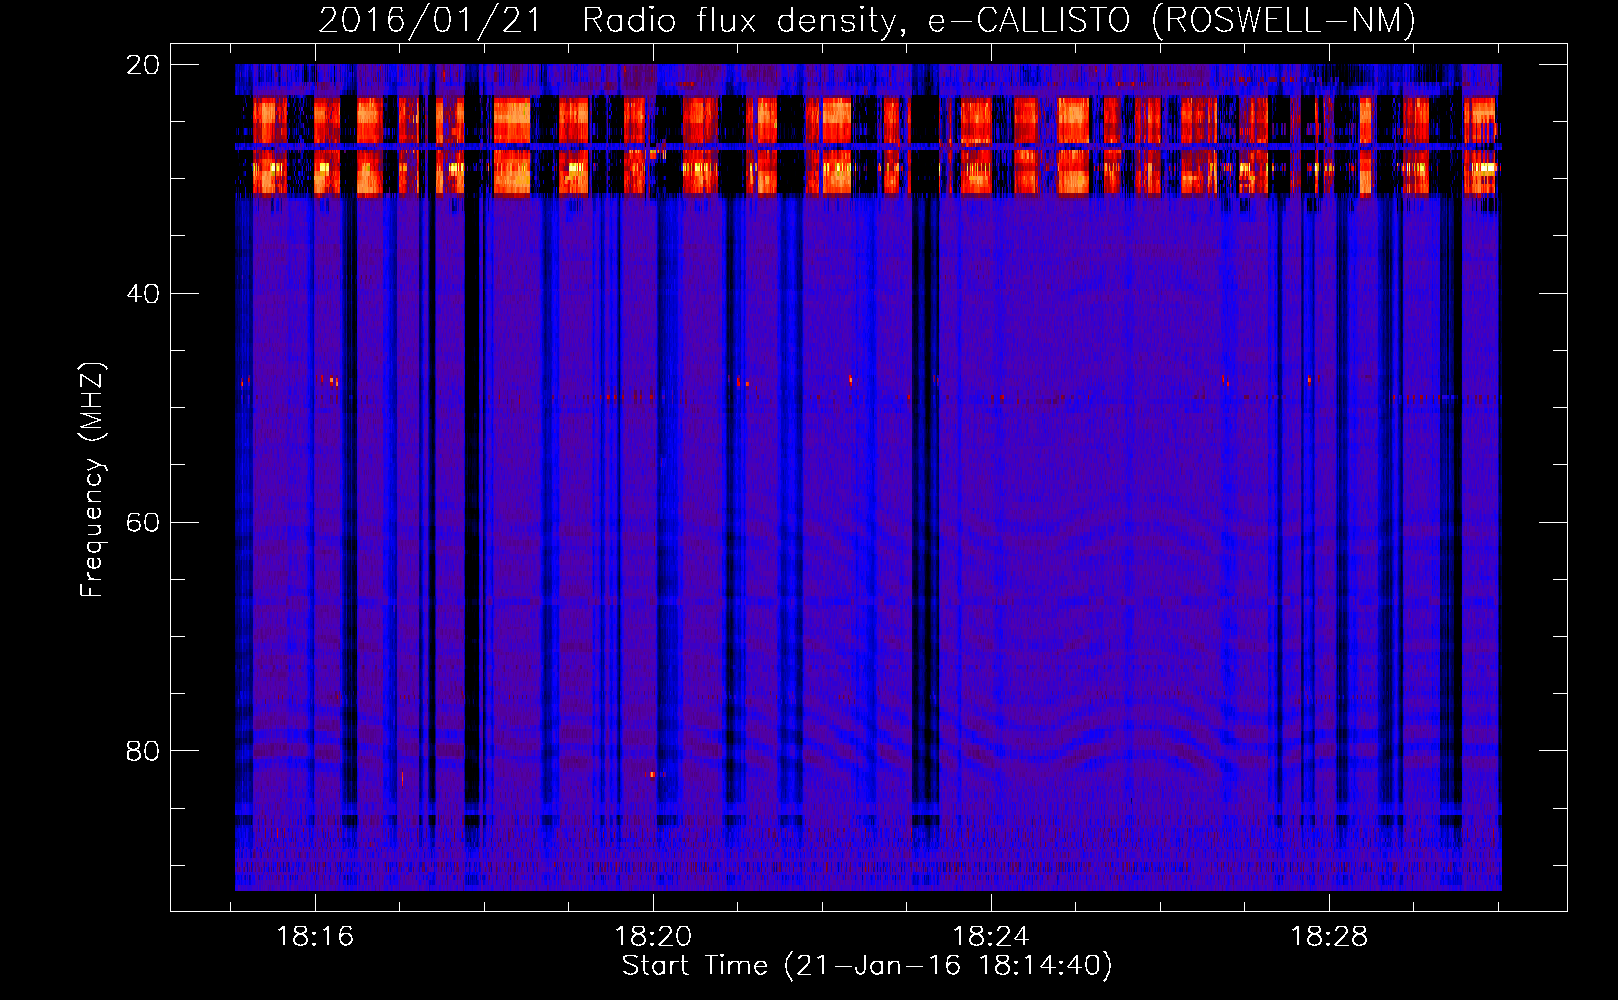The height and width of the screenshot is (1000, 1618).
Task: Select the "Frequency (MHZ)" y-axis label
Action: click(92, 480)
